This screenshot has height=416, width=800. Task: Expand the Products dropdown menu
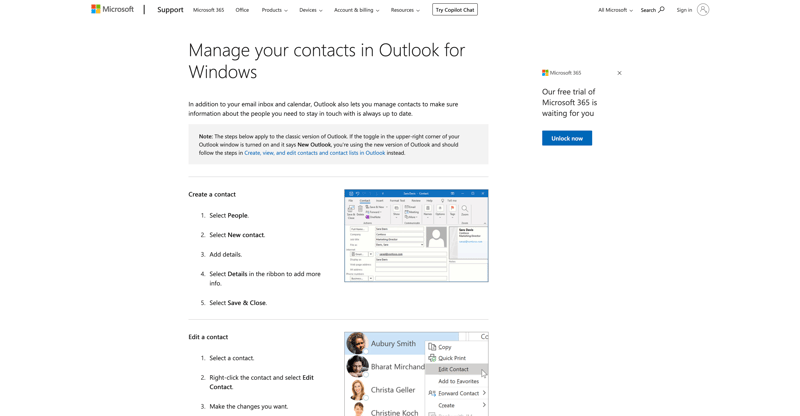coord(274,10)
